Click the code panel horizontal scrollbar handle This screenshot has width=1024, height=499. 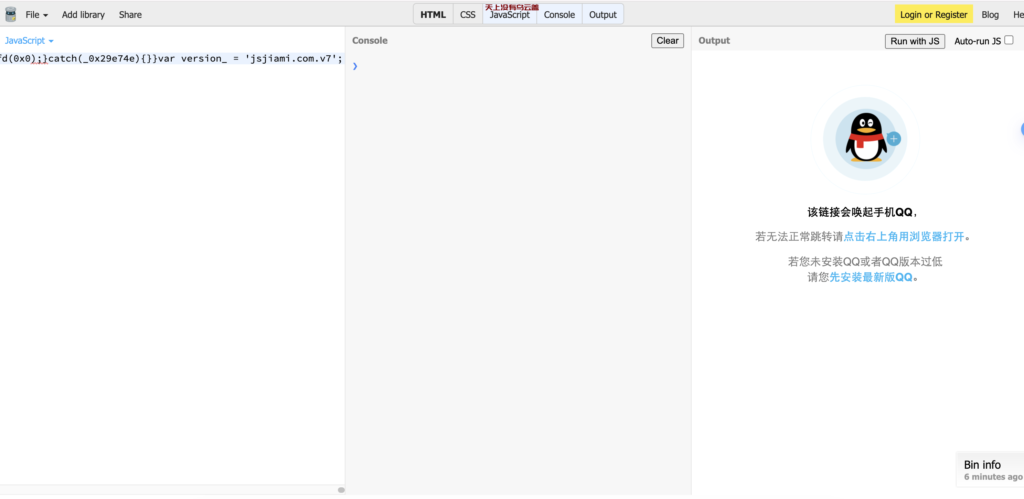pyautogui.click(x=341, y=490)
